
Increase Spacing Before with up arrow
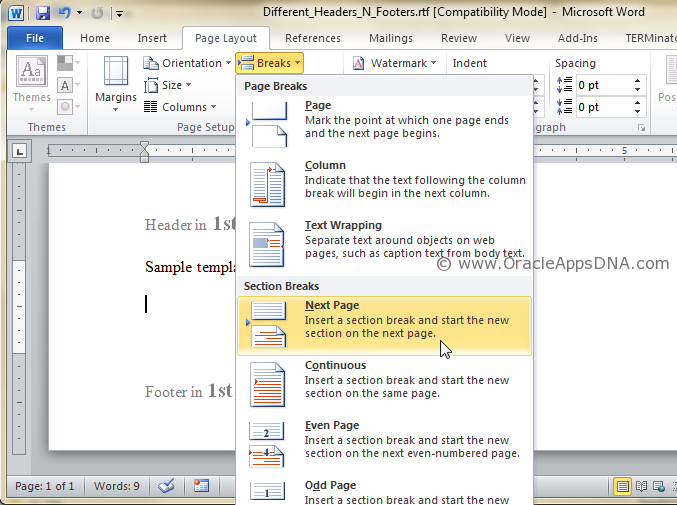(x=638, y=81)
